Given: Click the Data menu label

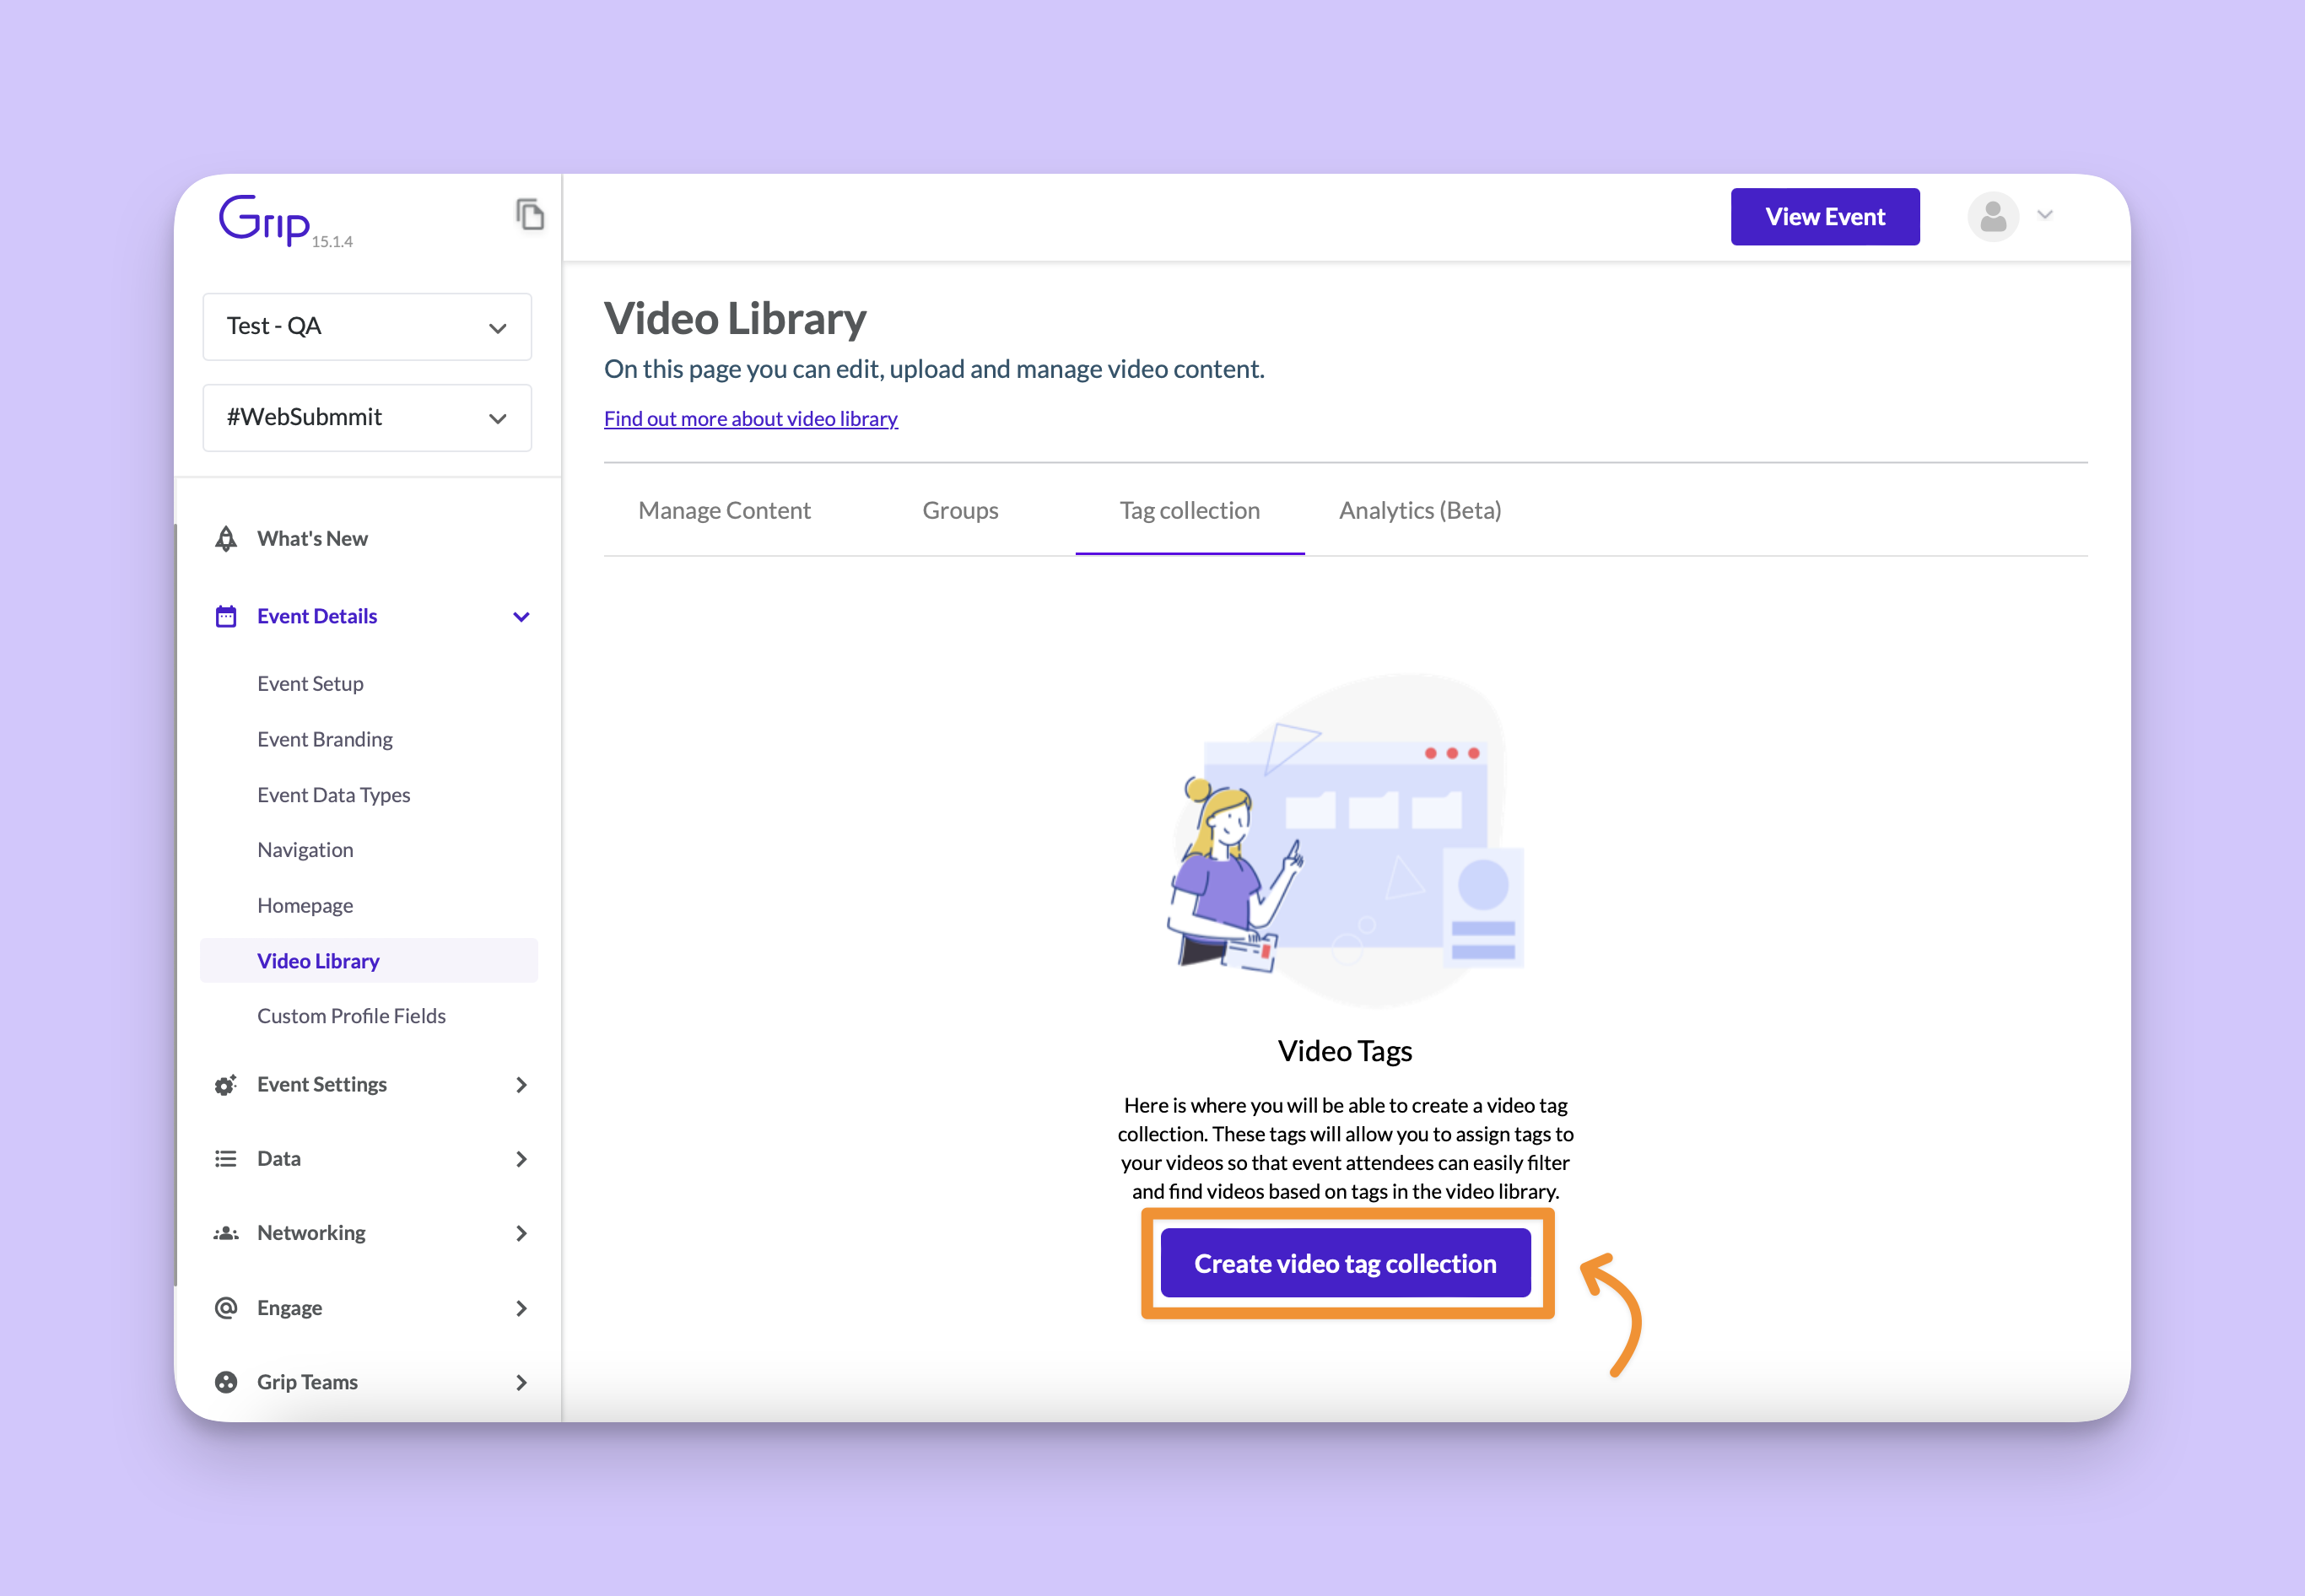Looking at the screenshot, I should click(x=279, y=1159).
